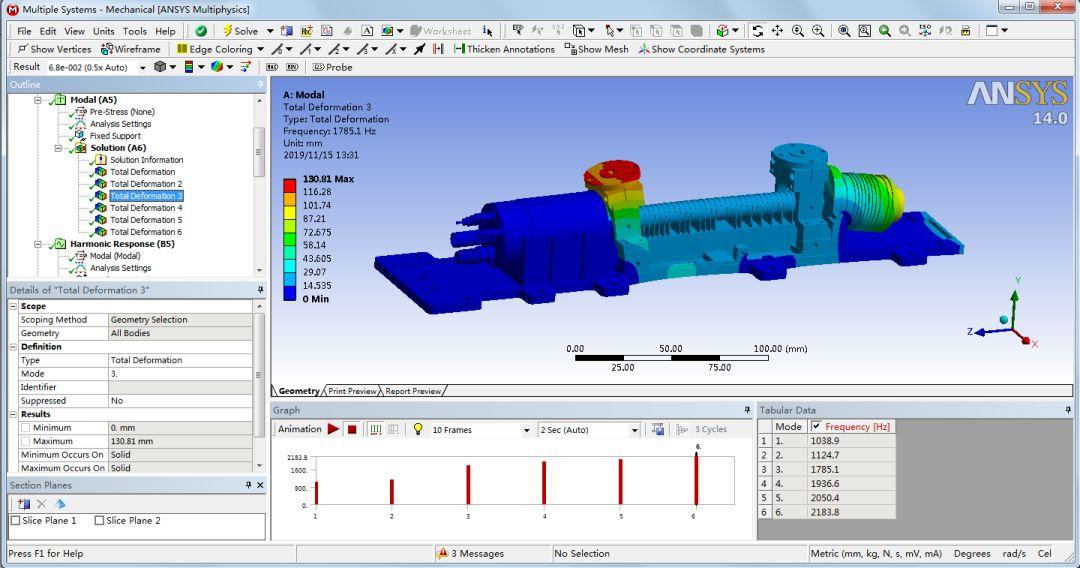This screenshot has width=1080, height=568.
Task: Open the Edit menu
Action: (48, 31)
